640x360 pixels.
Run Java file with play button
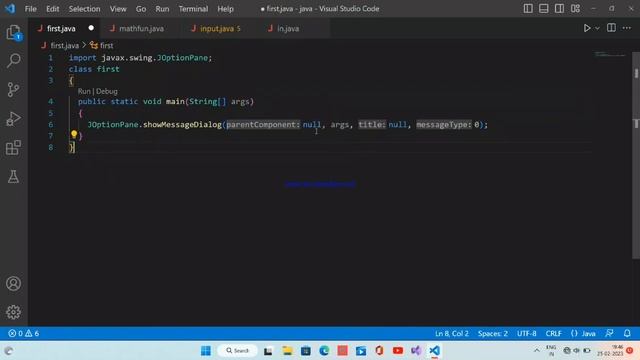[x=587, y=28]
